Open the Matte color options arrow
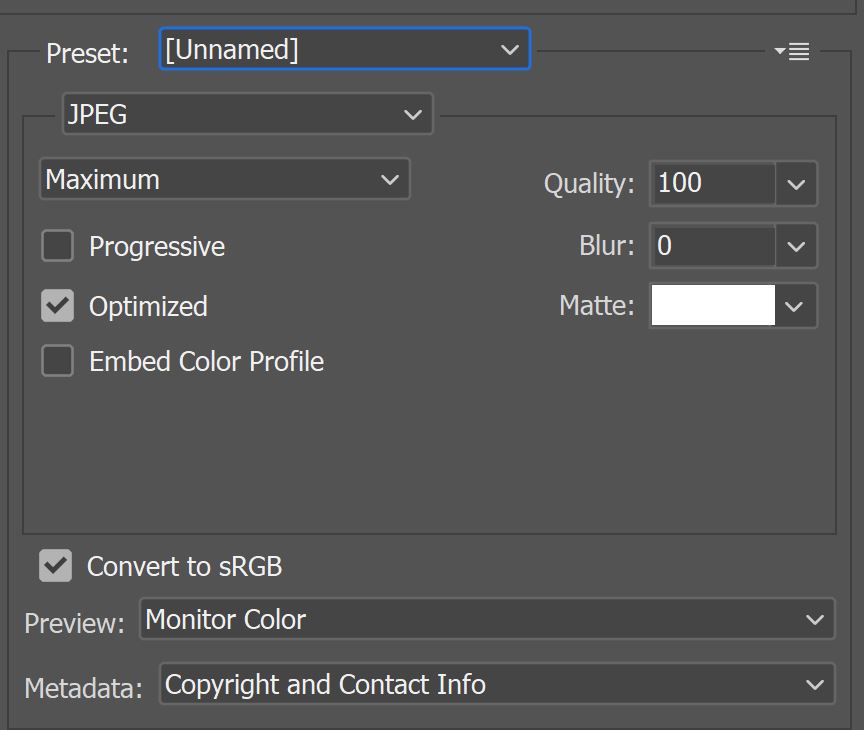The height and width of the screenshot is (730, 864). [x=795, y=306]
